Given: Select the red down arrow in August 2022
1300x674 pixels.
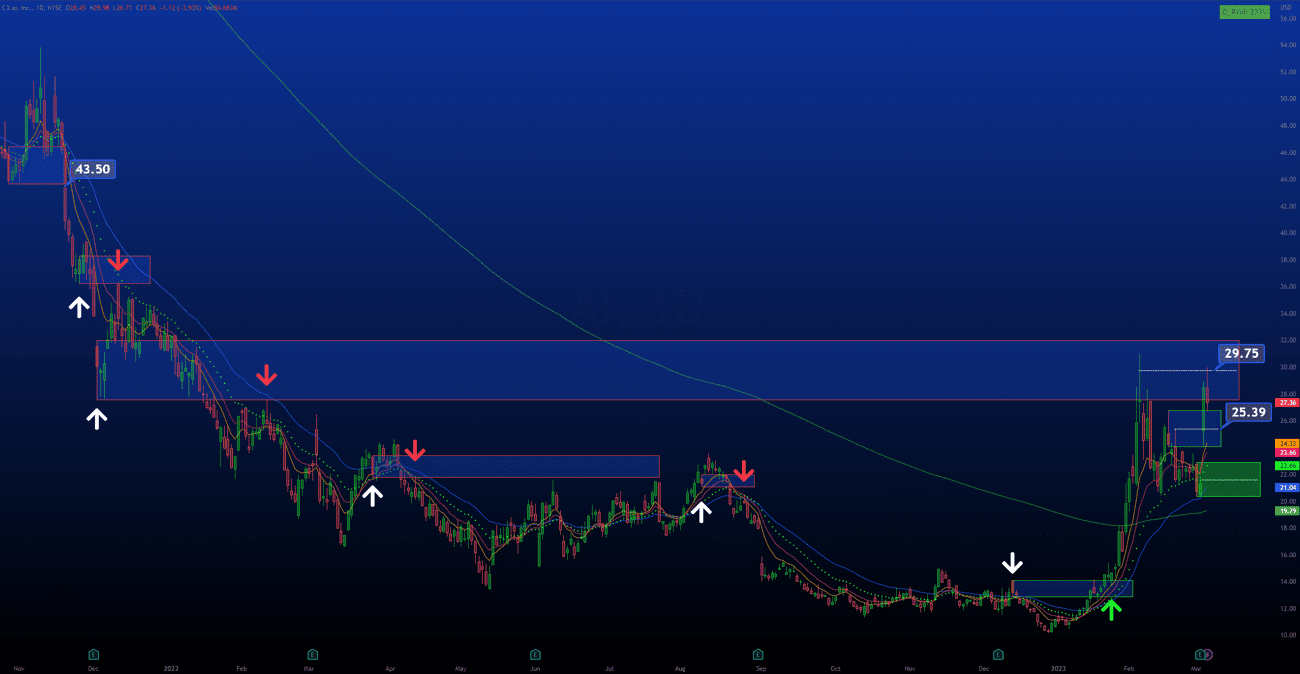Looking at the screenshot, I should click(x=743, y=471).
